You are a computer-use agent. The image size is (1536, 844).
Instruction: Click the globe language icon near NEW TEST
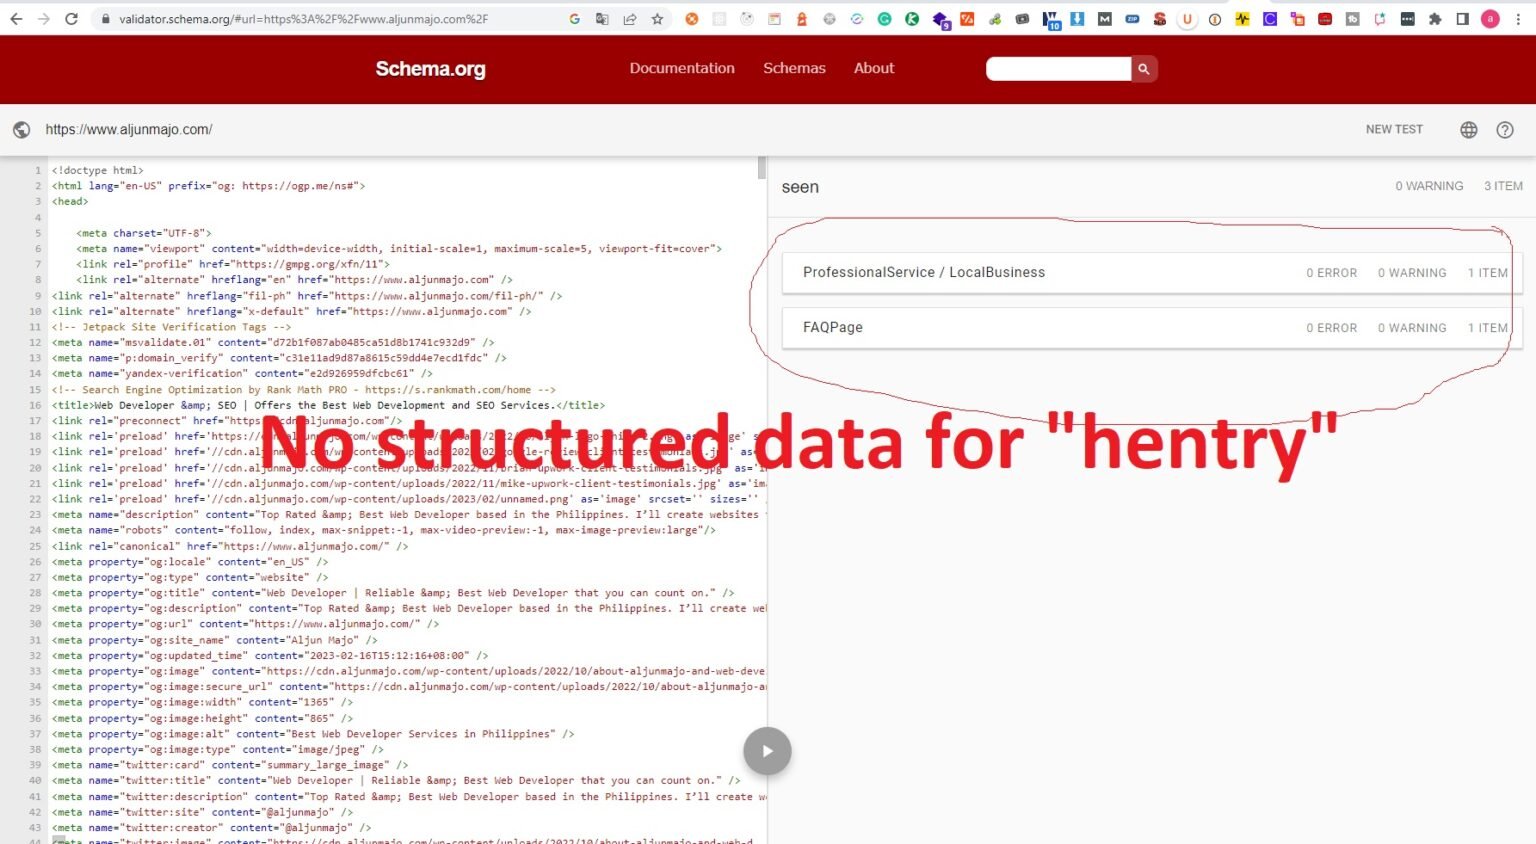click(x=1468, y=129)
